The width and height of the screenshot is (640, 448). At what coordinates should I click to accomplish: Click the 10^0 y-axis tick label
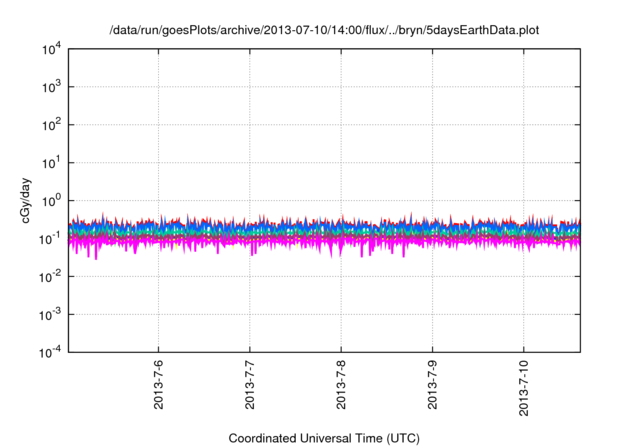point(52,201)
